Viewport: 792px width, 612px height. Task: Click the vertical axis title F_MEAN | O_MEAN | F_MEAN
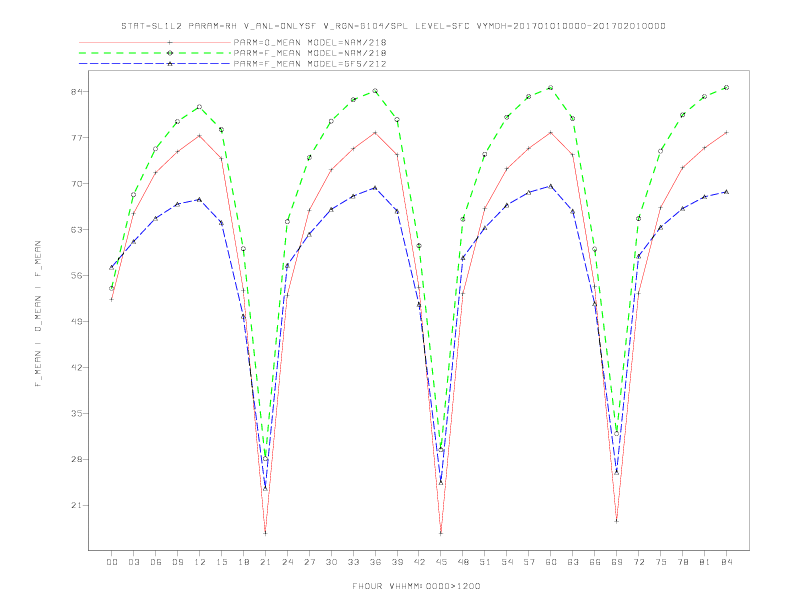[x=38, y=314]
